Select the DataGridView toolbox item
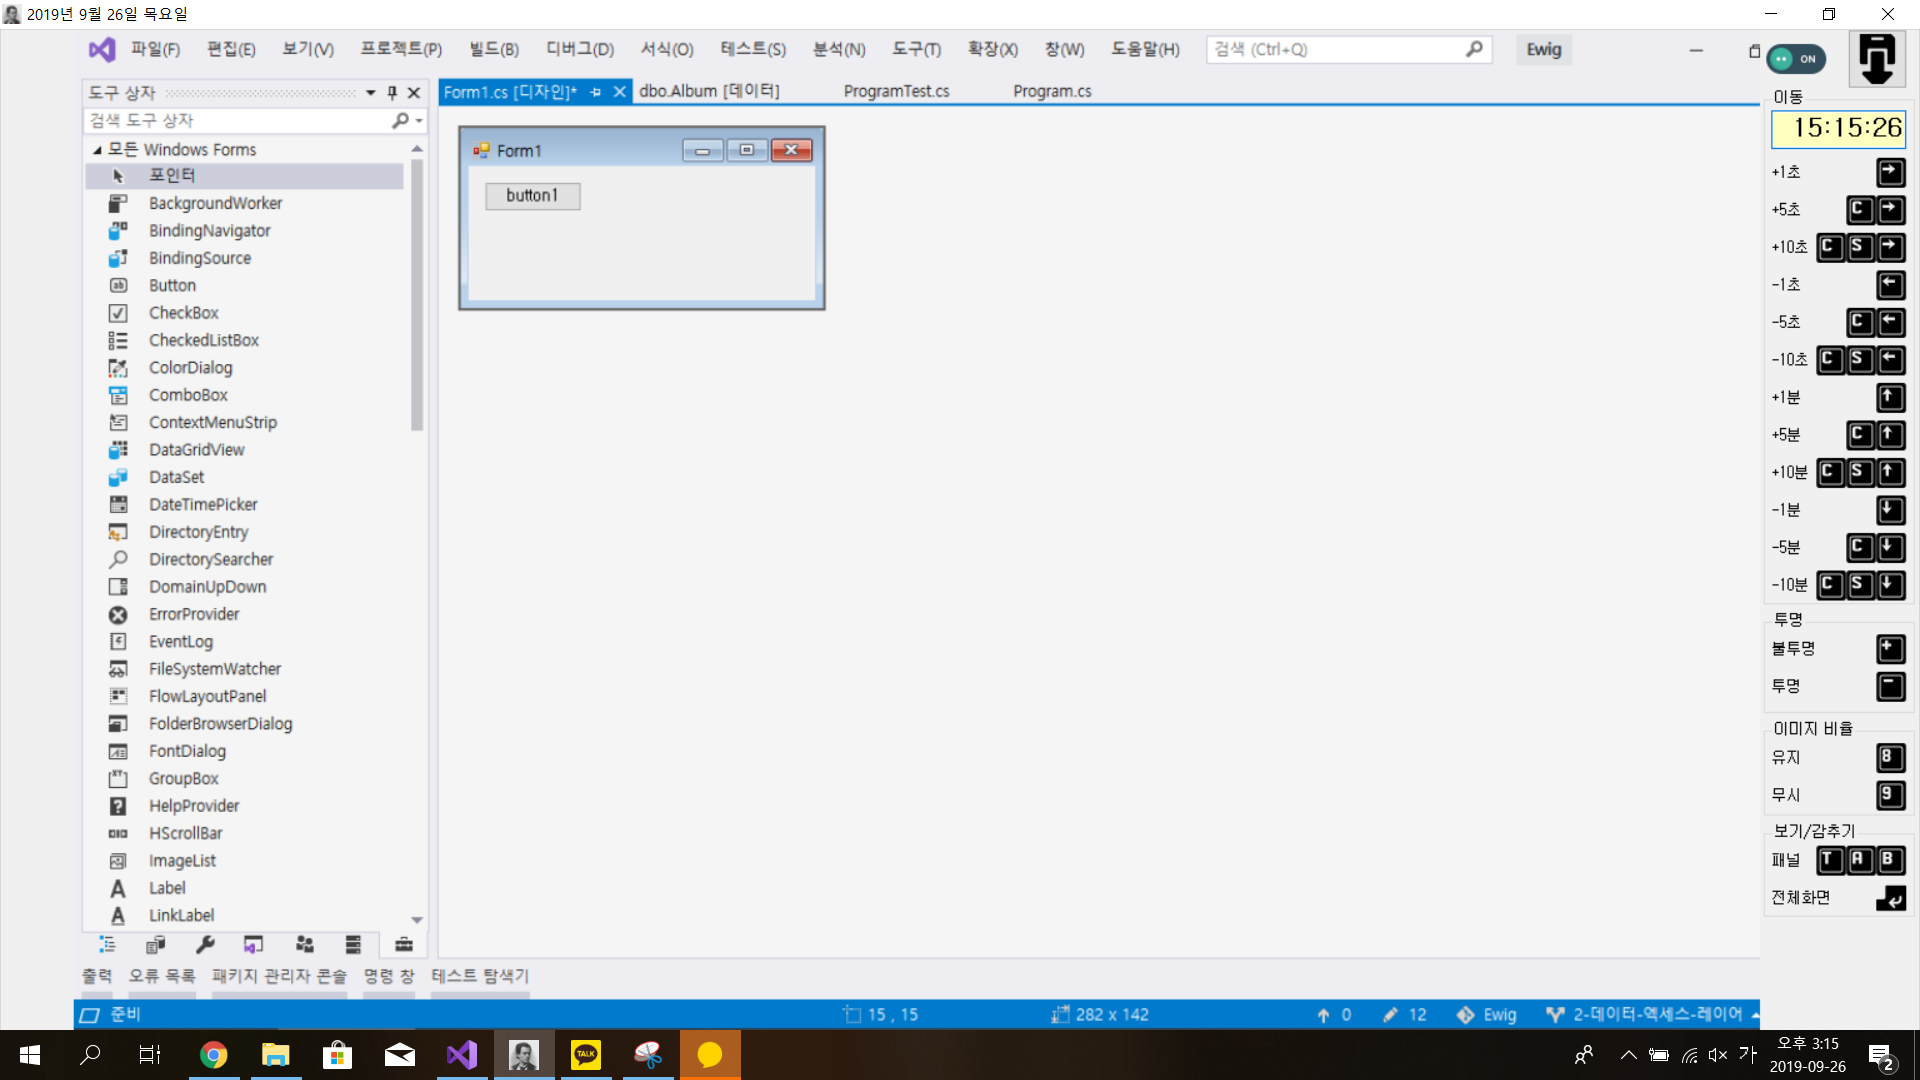1920x1080 pixels. click(196, 450)
